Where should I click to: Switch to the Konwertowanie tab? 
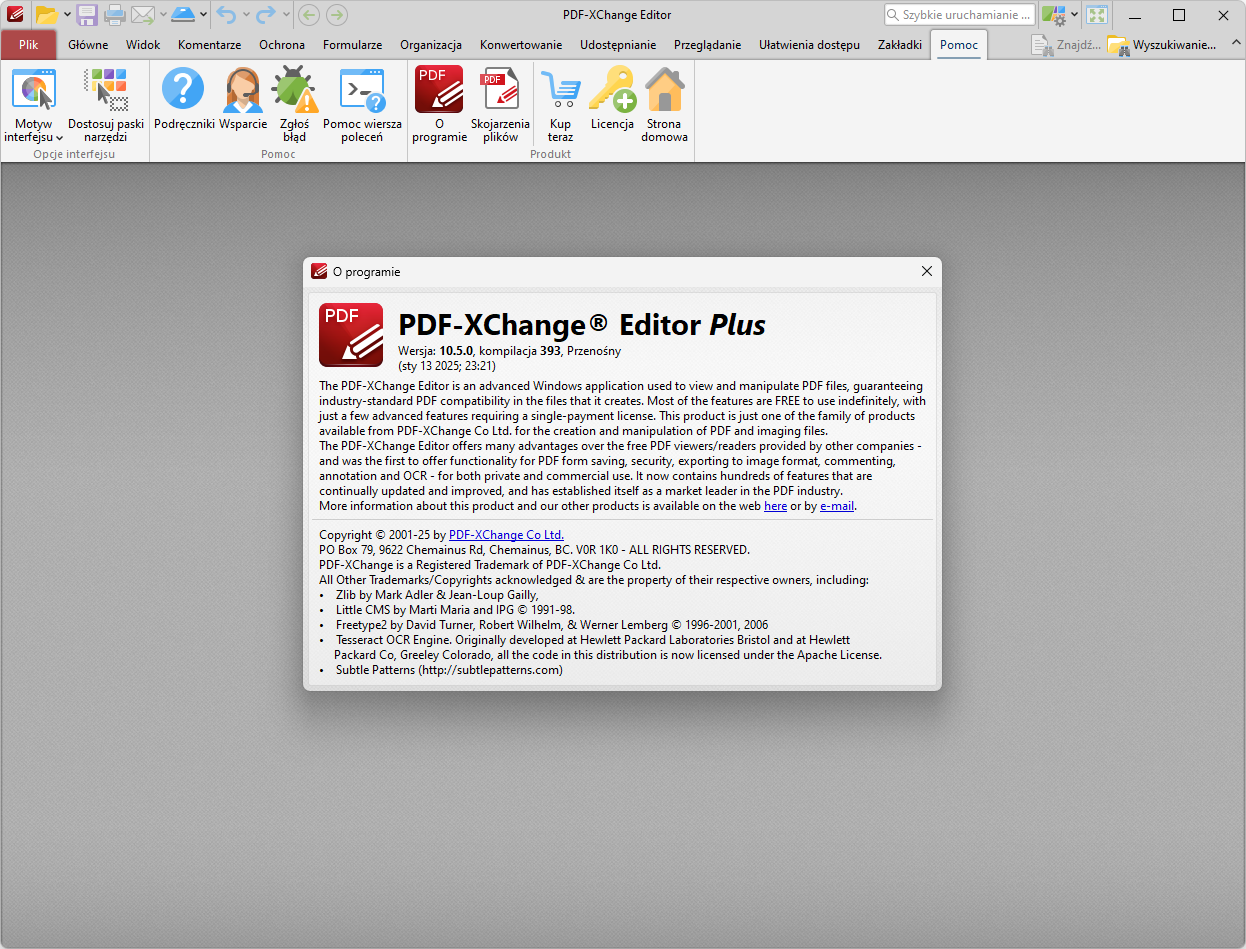coord(521,45)
